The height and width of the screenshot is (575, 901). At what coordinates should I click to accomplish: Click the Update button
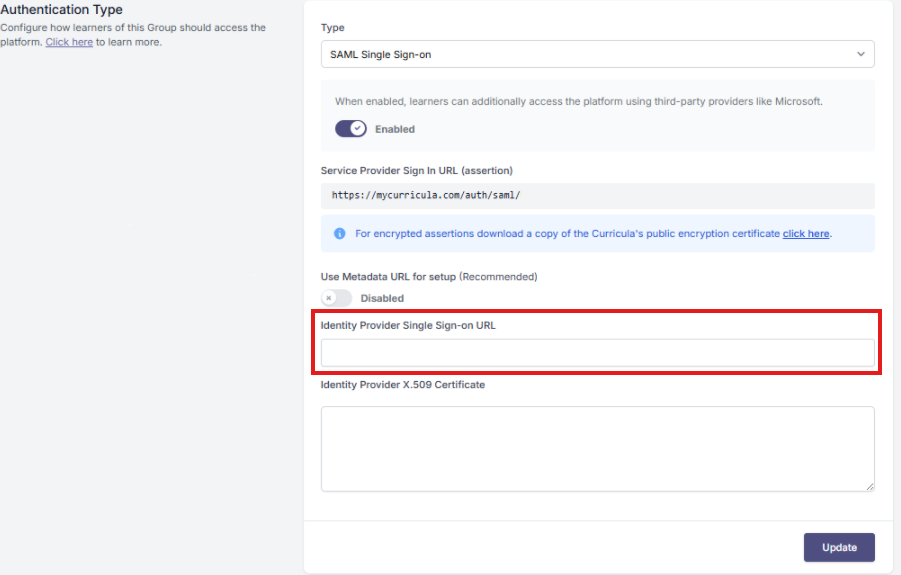click(839, 547)
